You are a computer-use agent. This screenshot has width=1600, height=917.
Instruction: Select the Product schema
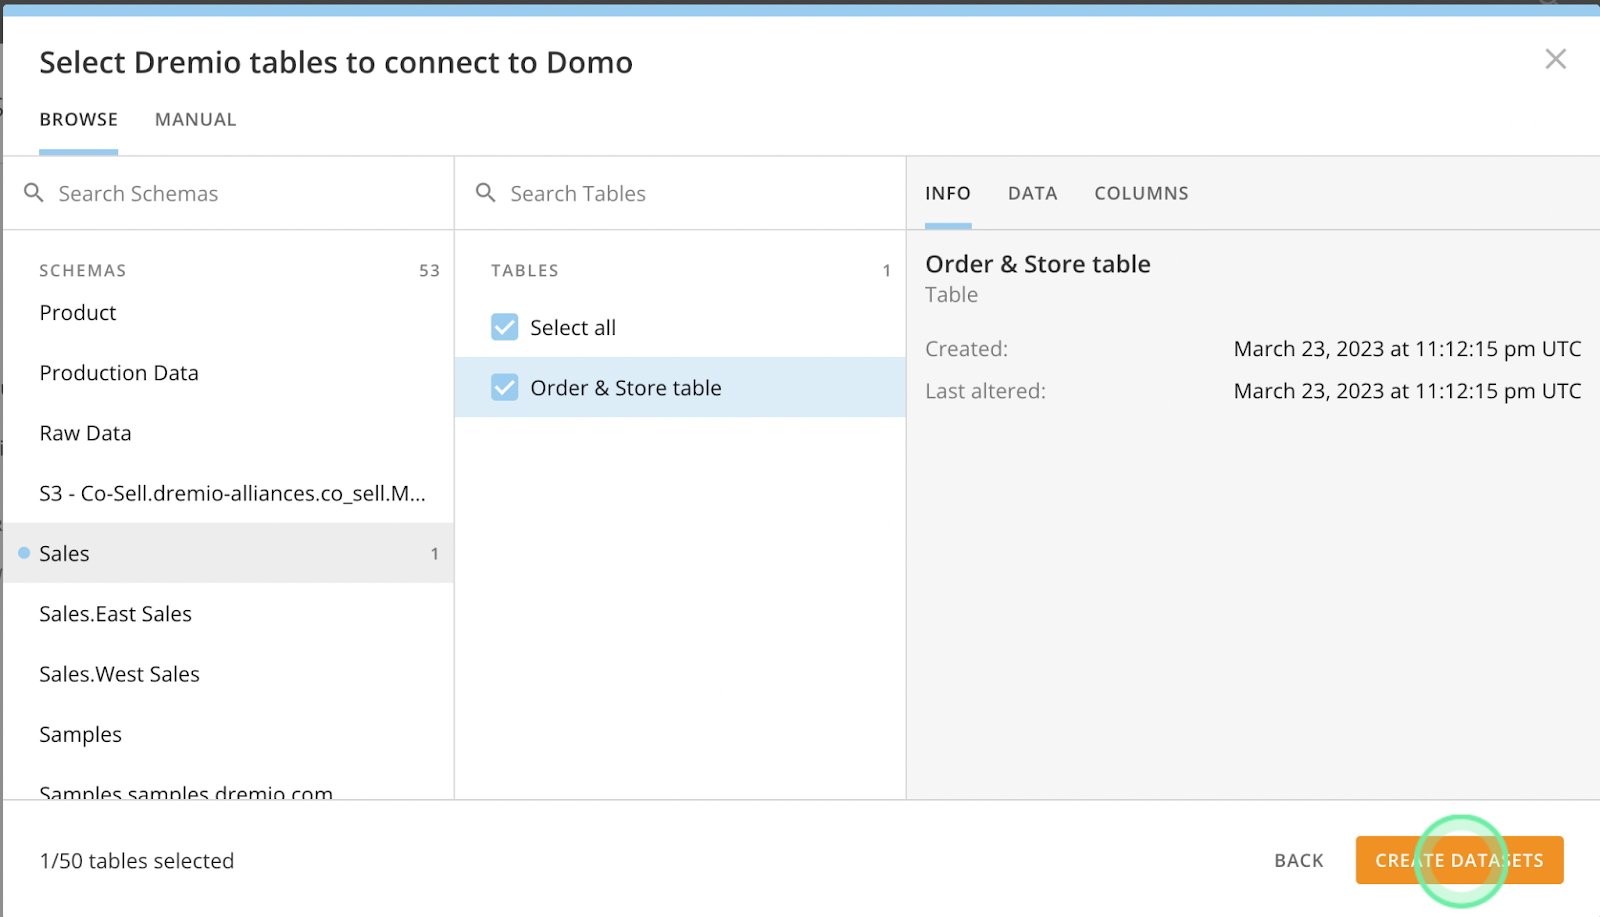click(78, 313)
